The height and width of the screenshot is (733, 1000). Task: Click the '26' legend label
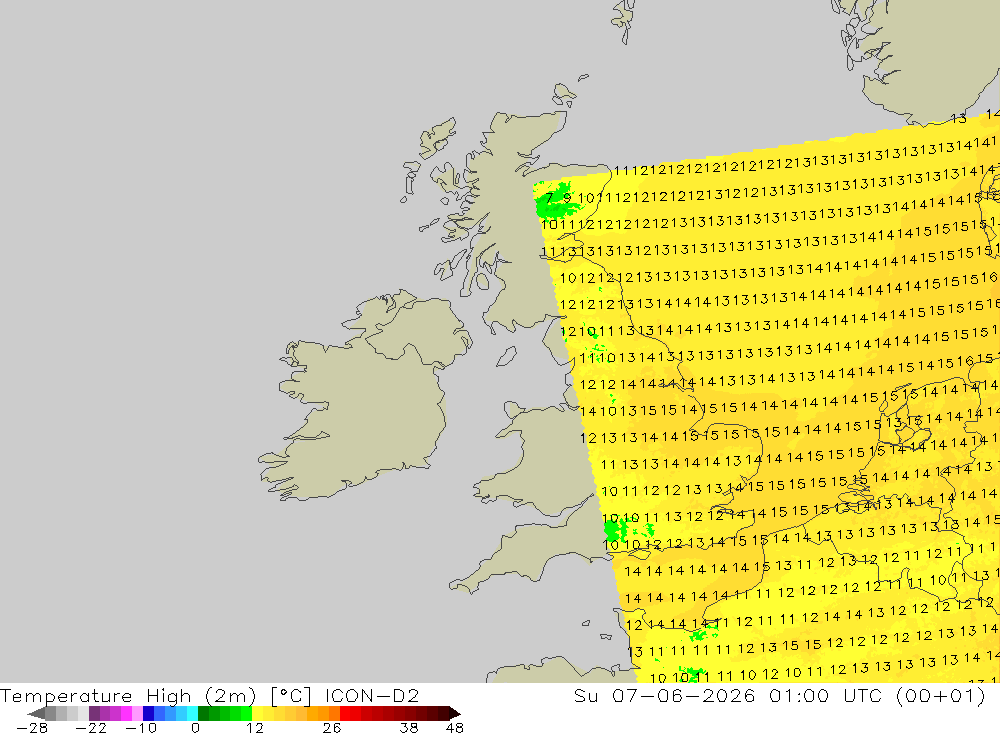(x=332, y=728)
